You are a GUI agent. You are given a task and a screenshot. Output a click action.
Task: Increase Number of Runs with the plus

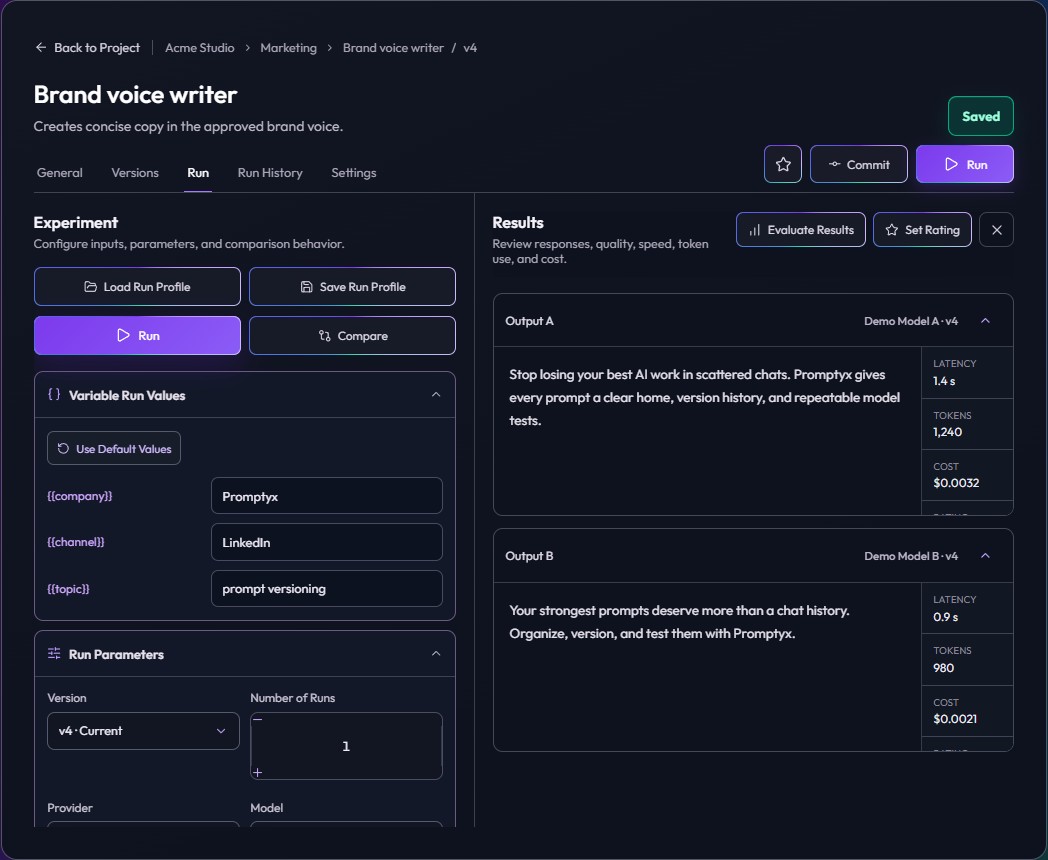(x=257, y=772)
